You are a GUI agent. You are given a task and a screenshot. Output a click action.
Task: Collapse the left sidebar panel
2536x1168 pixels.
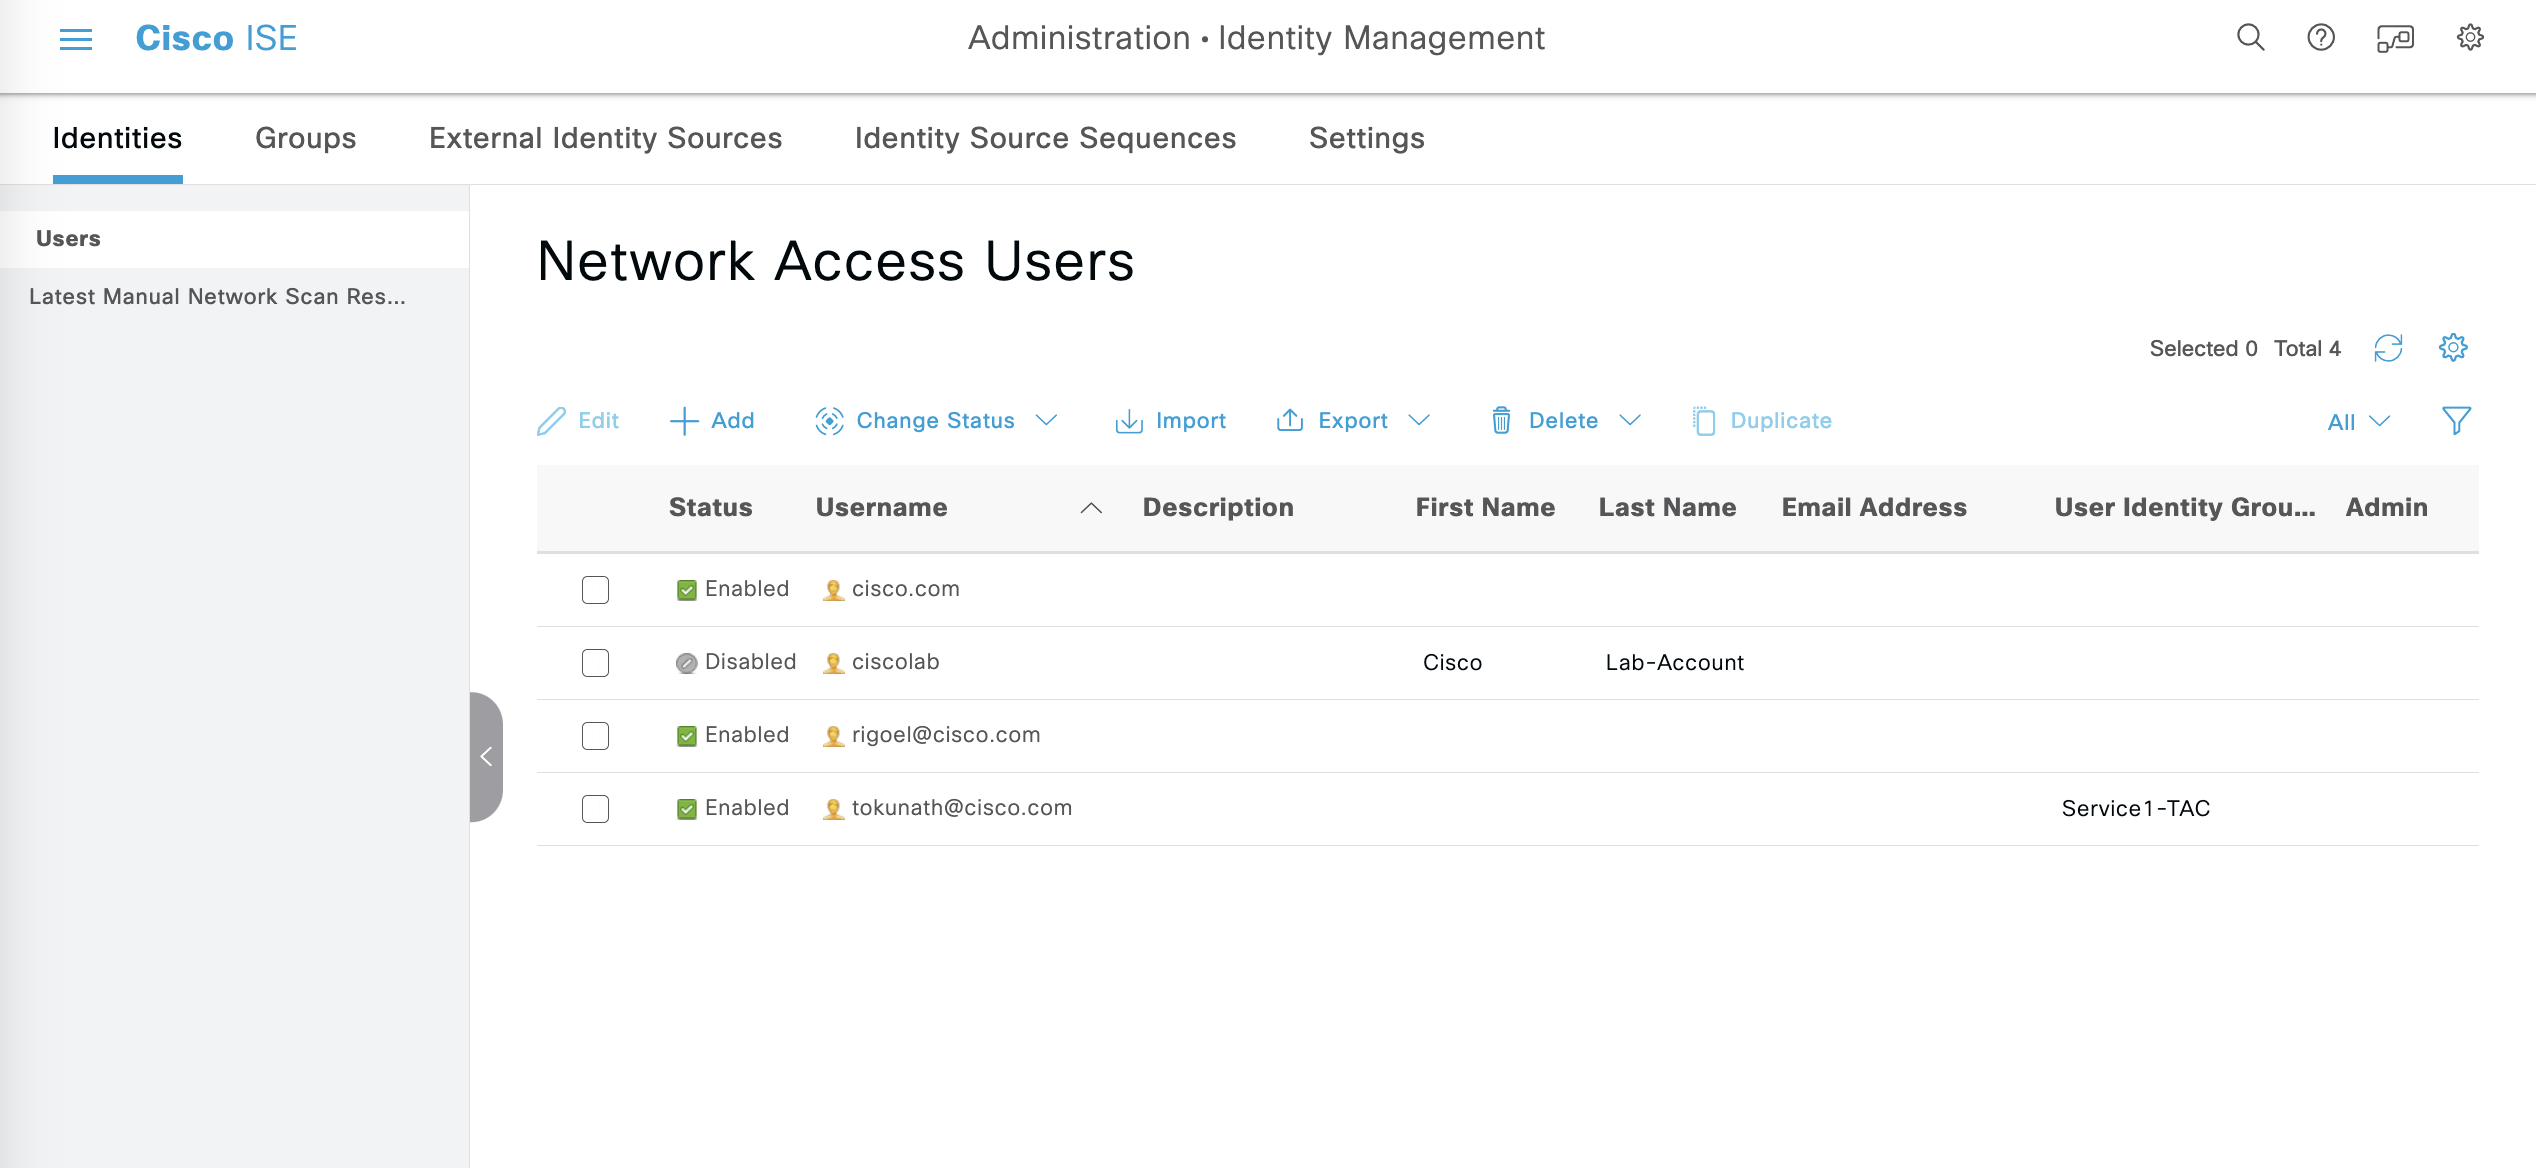click(x=487, y=757)
